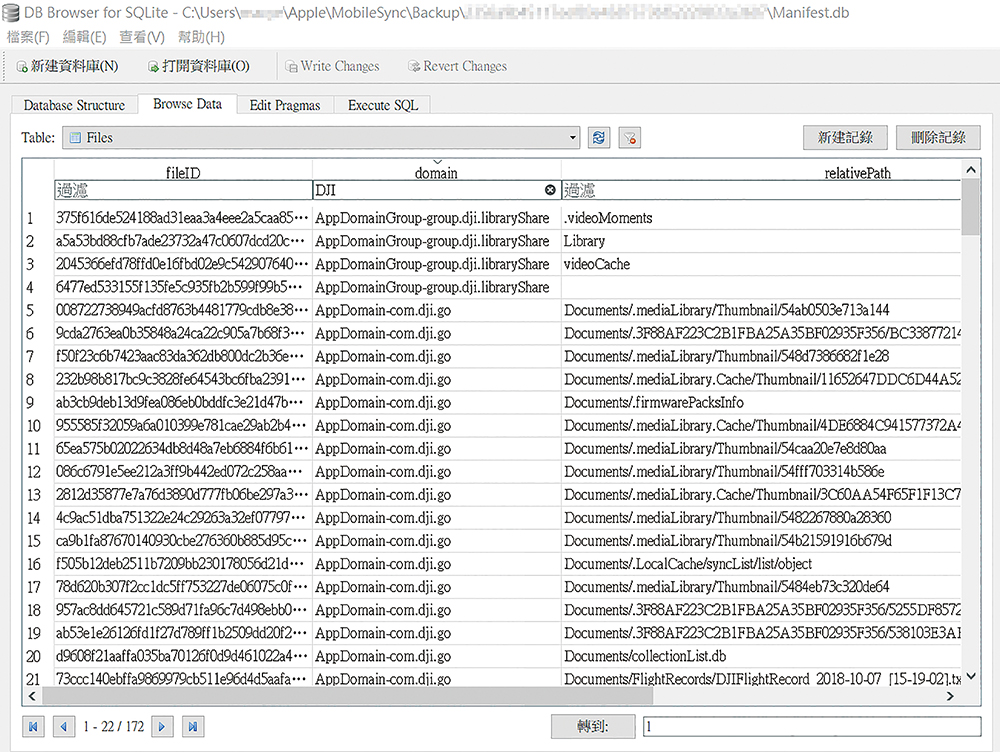Switch to the Browse Data tab

coord(188,104)
